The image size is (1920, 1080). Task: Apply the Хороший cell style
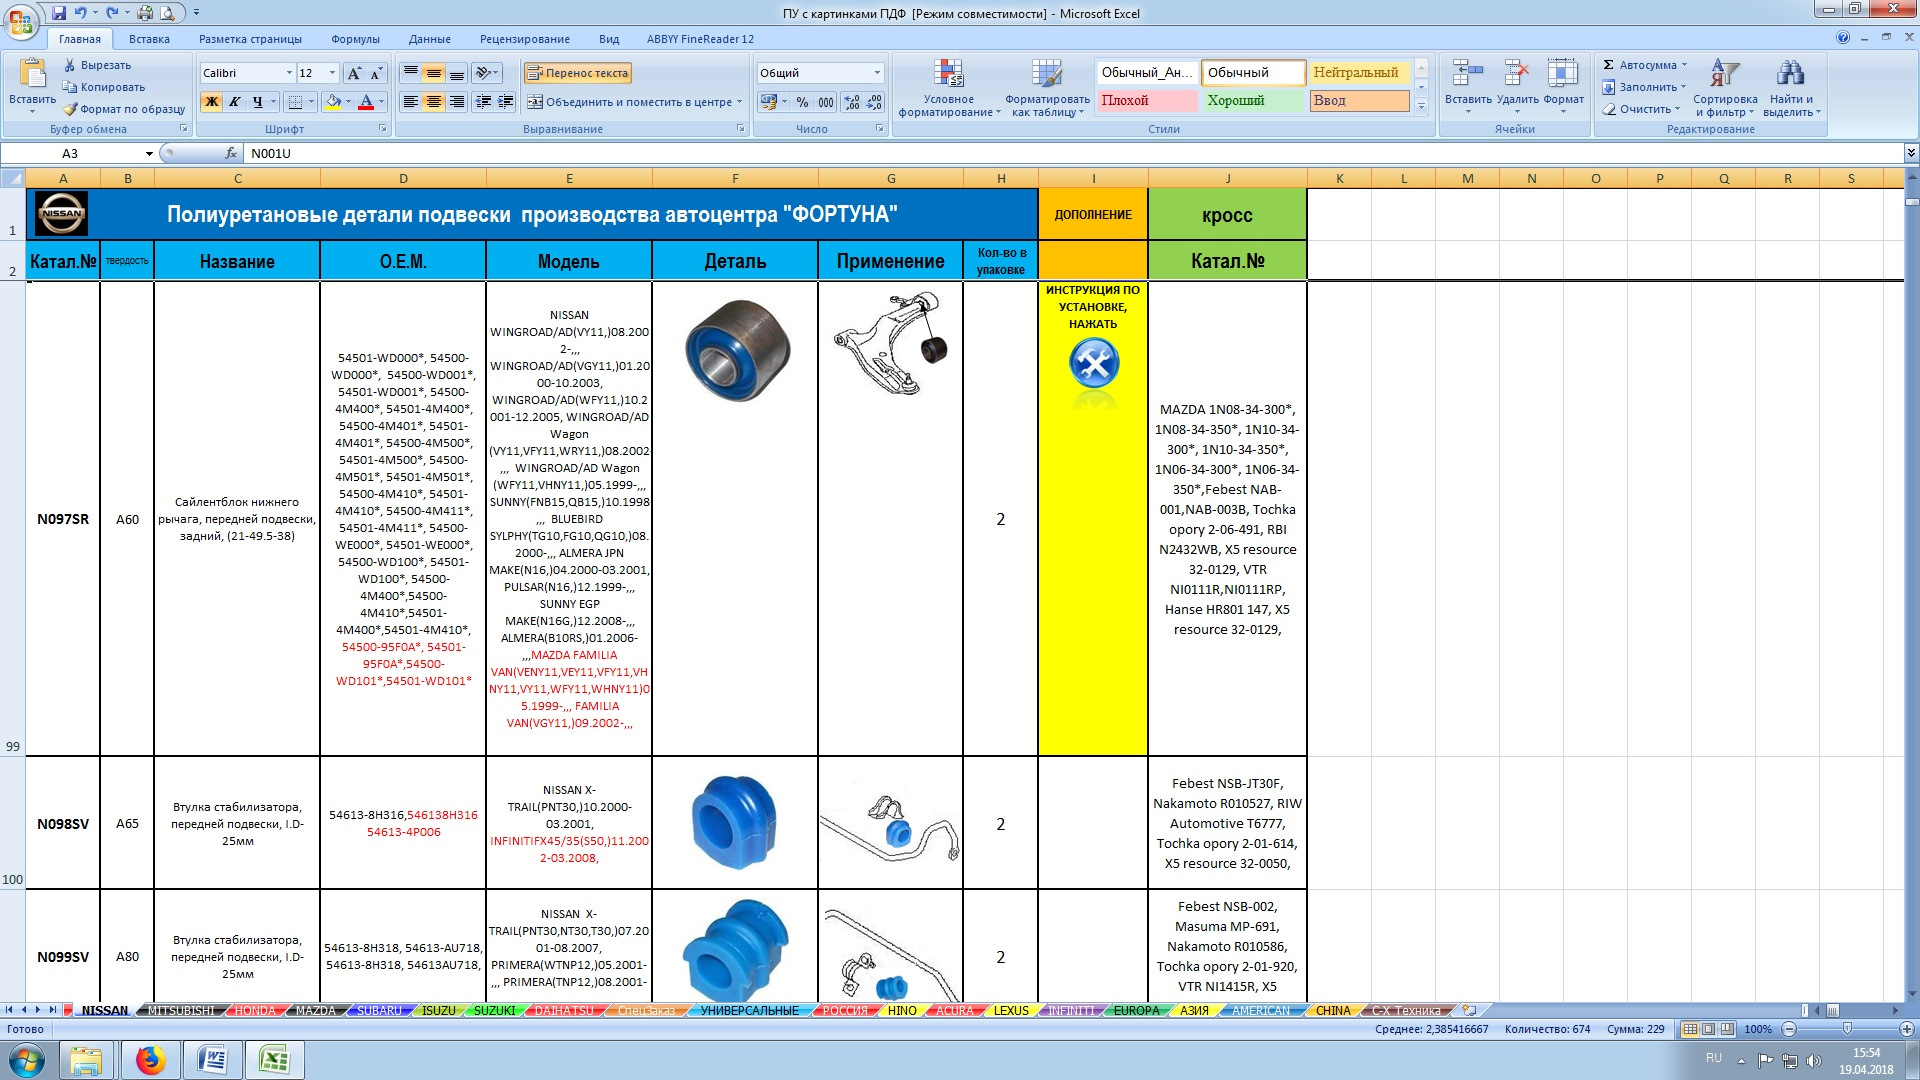(1254, 101)
